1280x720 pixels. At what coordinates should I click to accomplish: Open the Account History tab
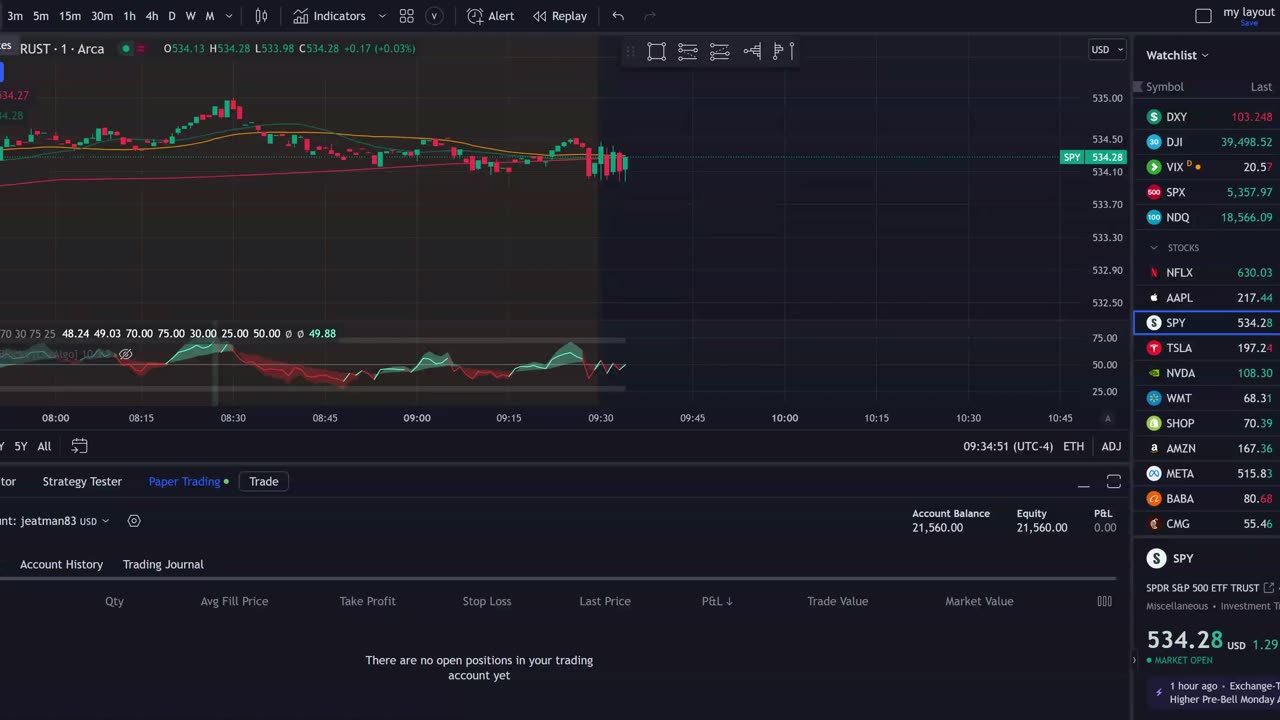click(61, 564)
